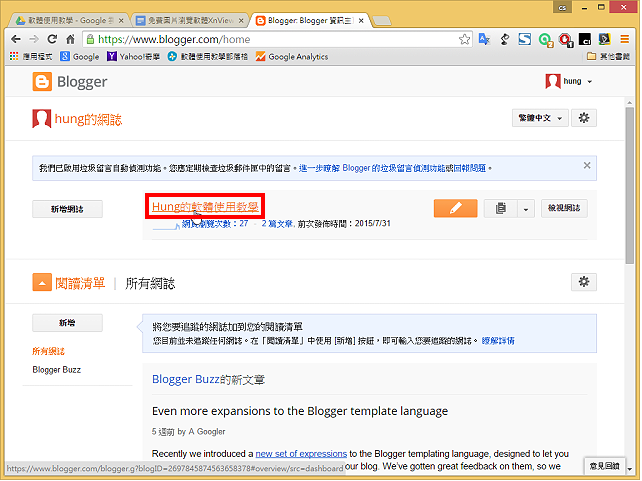
Task: Open the browser home page icon
Action: pyautogui.click(x=70, y=39)
